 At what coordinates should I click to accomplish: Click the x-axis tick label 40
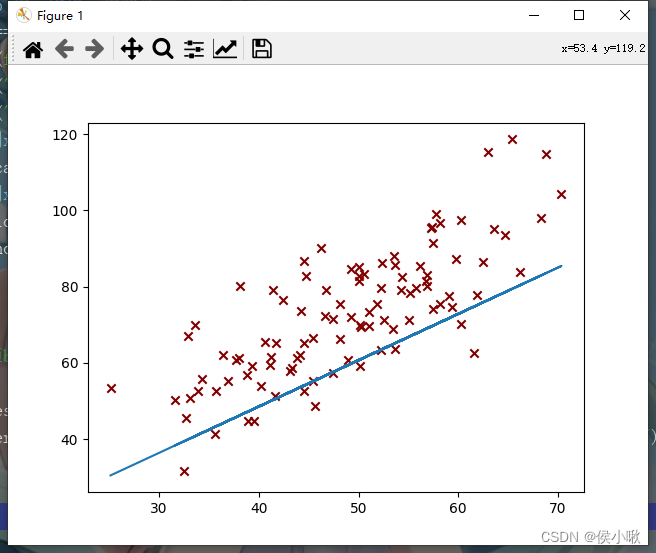click(259, 508)
